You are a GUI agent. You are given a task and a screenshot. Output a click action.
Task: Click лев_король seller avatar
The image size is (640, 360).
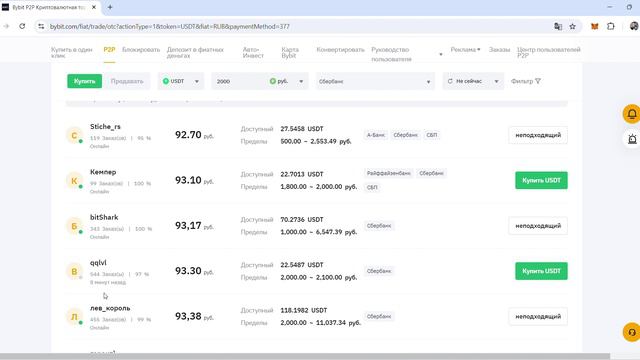pos(74,317)
